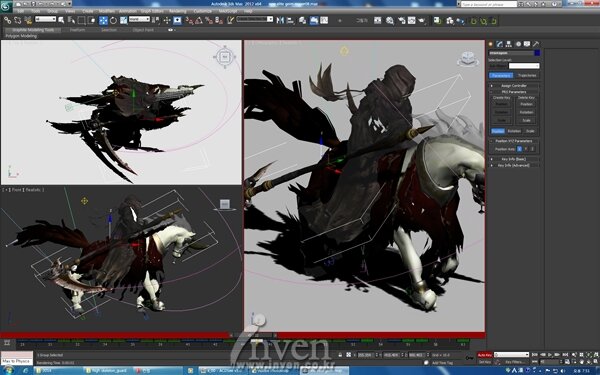
Task: Click the Key Filters button
Action: [514, 362]
